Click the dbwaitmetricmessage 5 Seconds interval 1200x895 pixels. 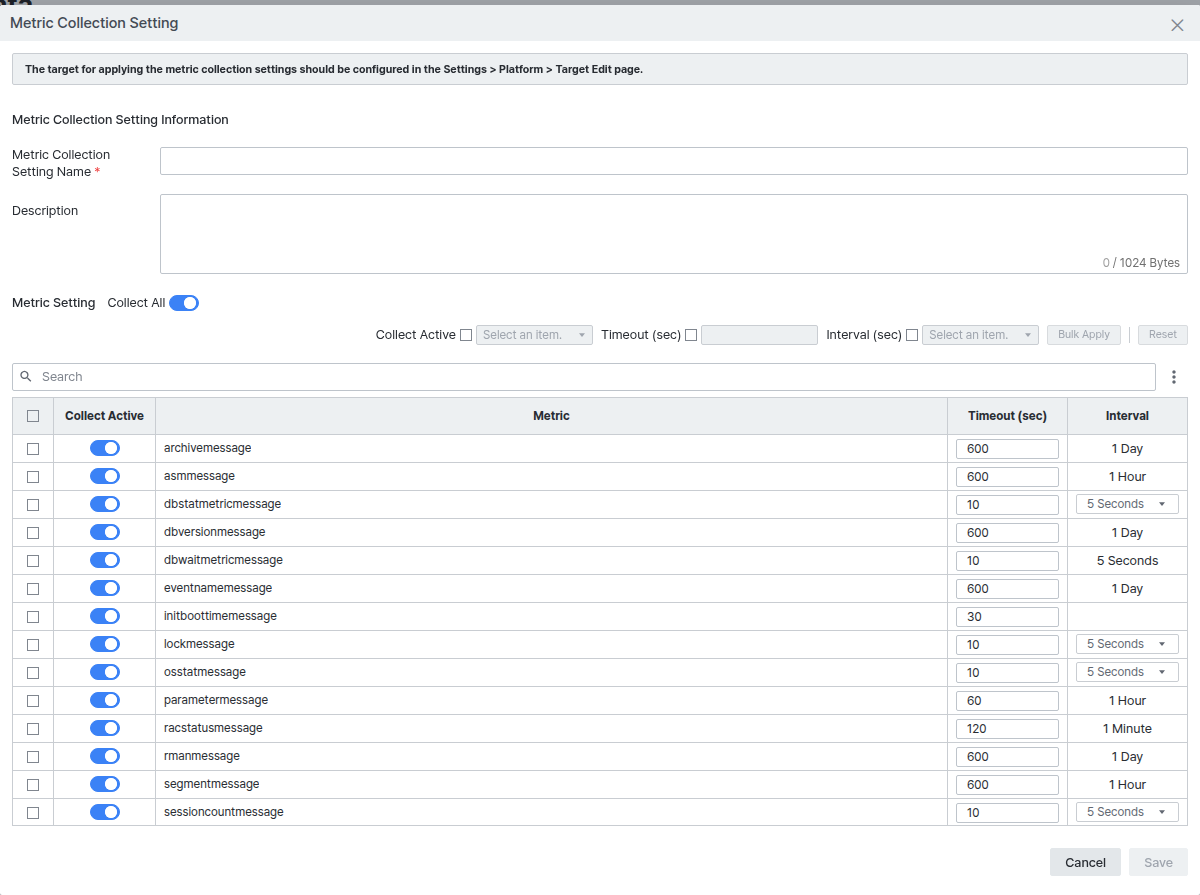(1127, 561)
